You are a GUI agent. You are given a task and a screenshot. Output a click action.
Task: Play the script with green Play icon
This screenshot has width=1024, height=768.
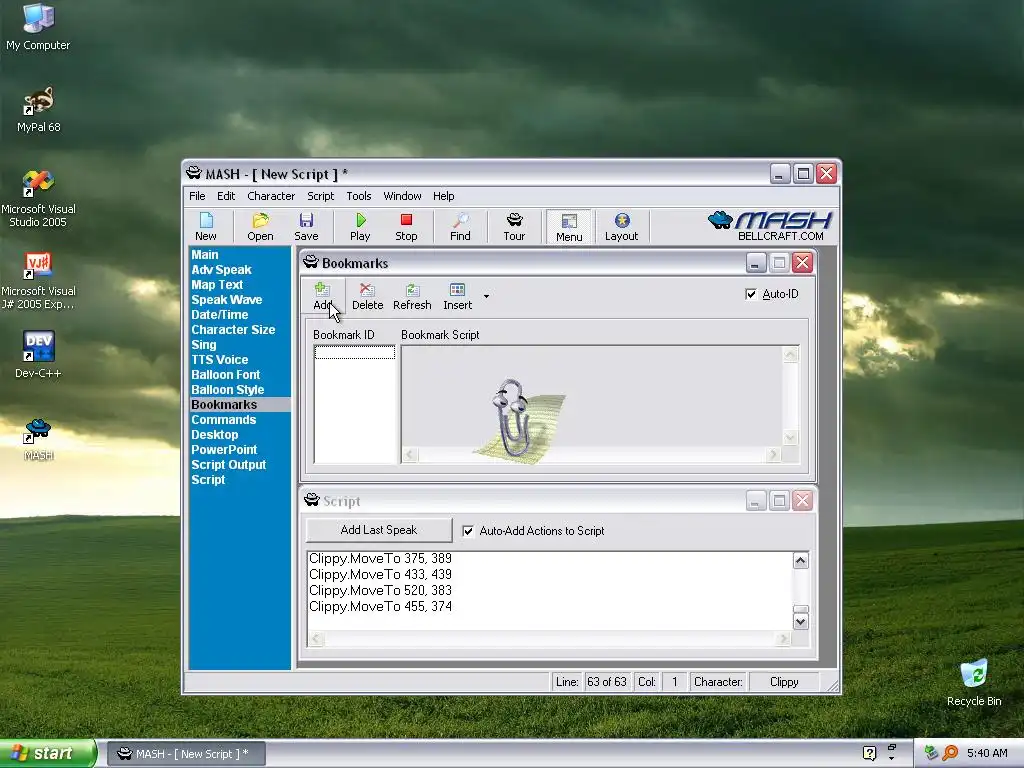point(360,227)
